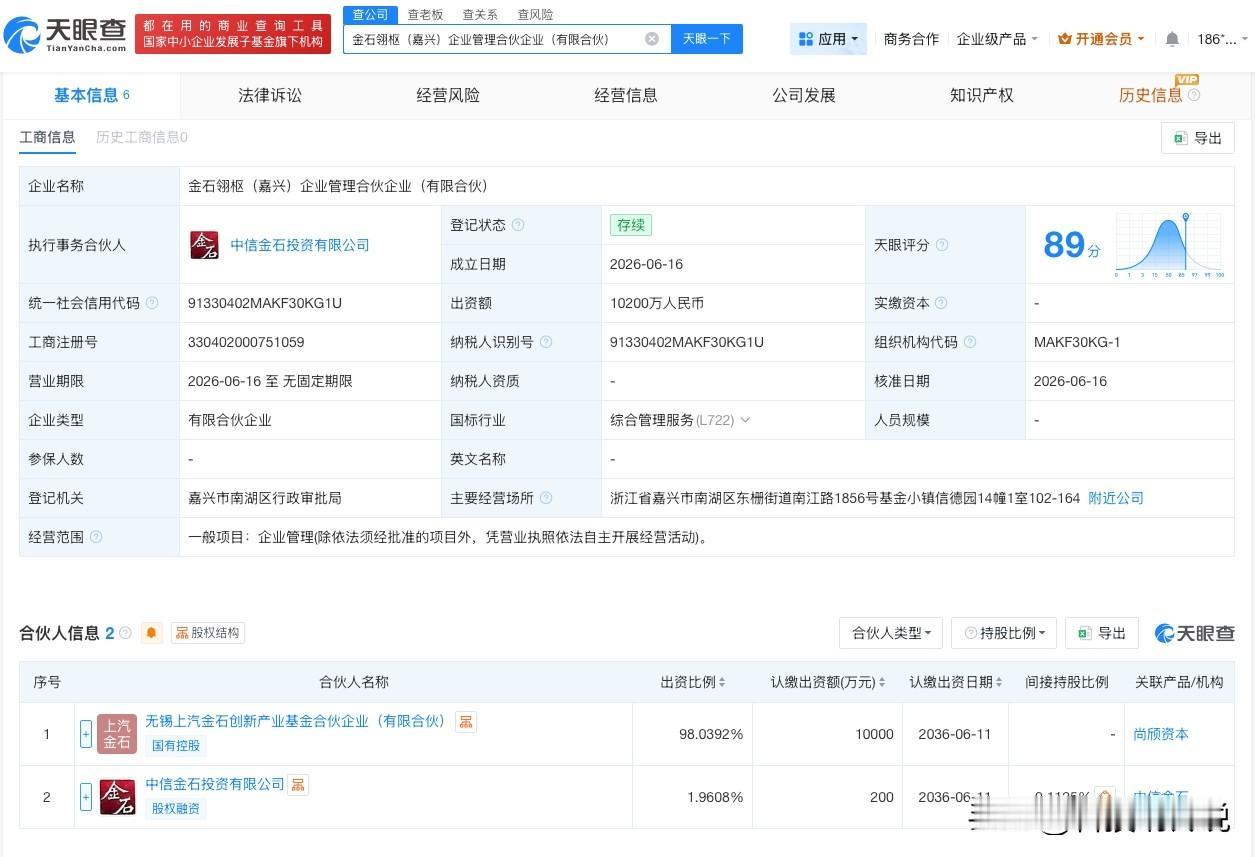Expand the 综合管理服务 (L722) industry chevron
Screen dimensions: 1255x857
coord(744,420)
